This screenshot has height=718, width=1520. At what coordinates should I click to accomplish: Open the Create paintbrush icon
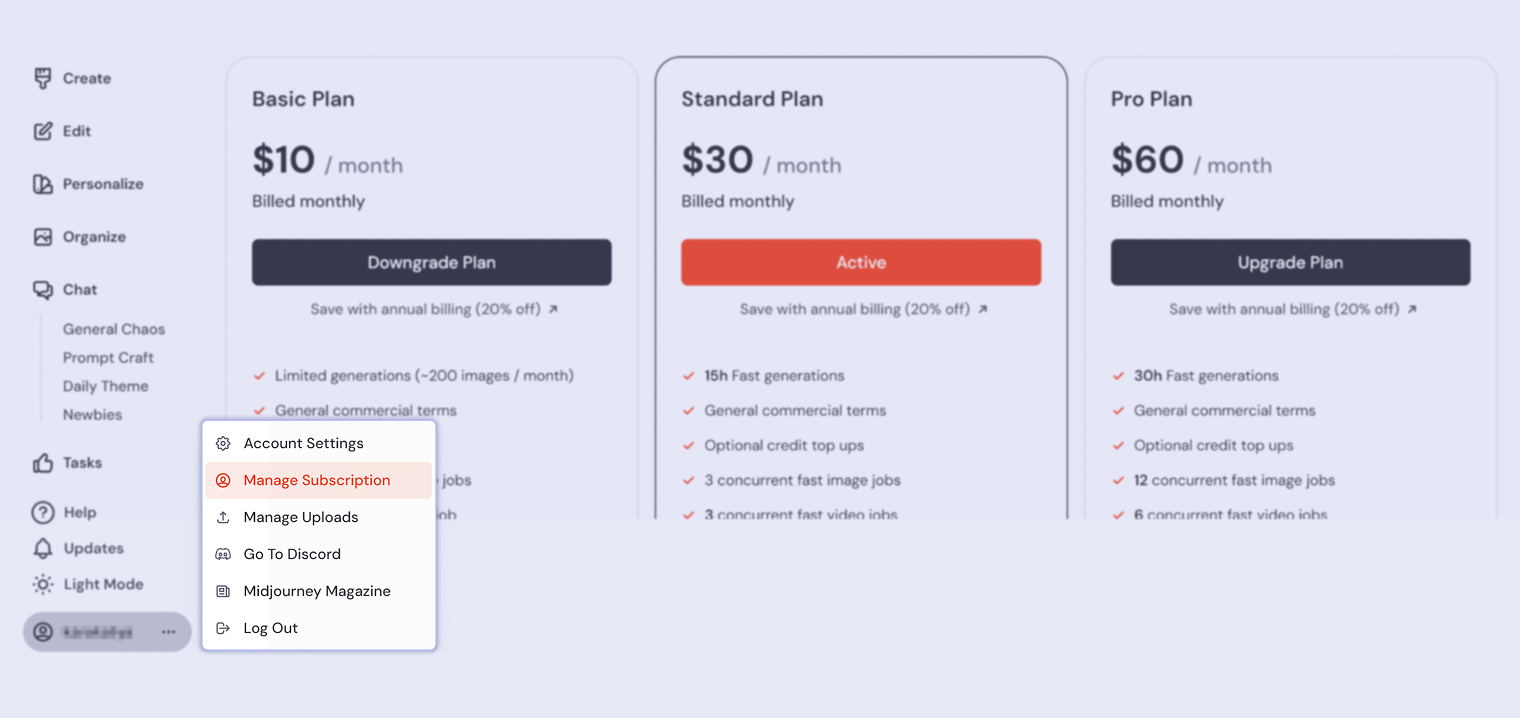point(42,78)
